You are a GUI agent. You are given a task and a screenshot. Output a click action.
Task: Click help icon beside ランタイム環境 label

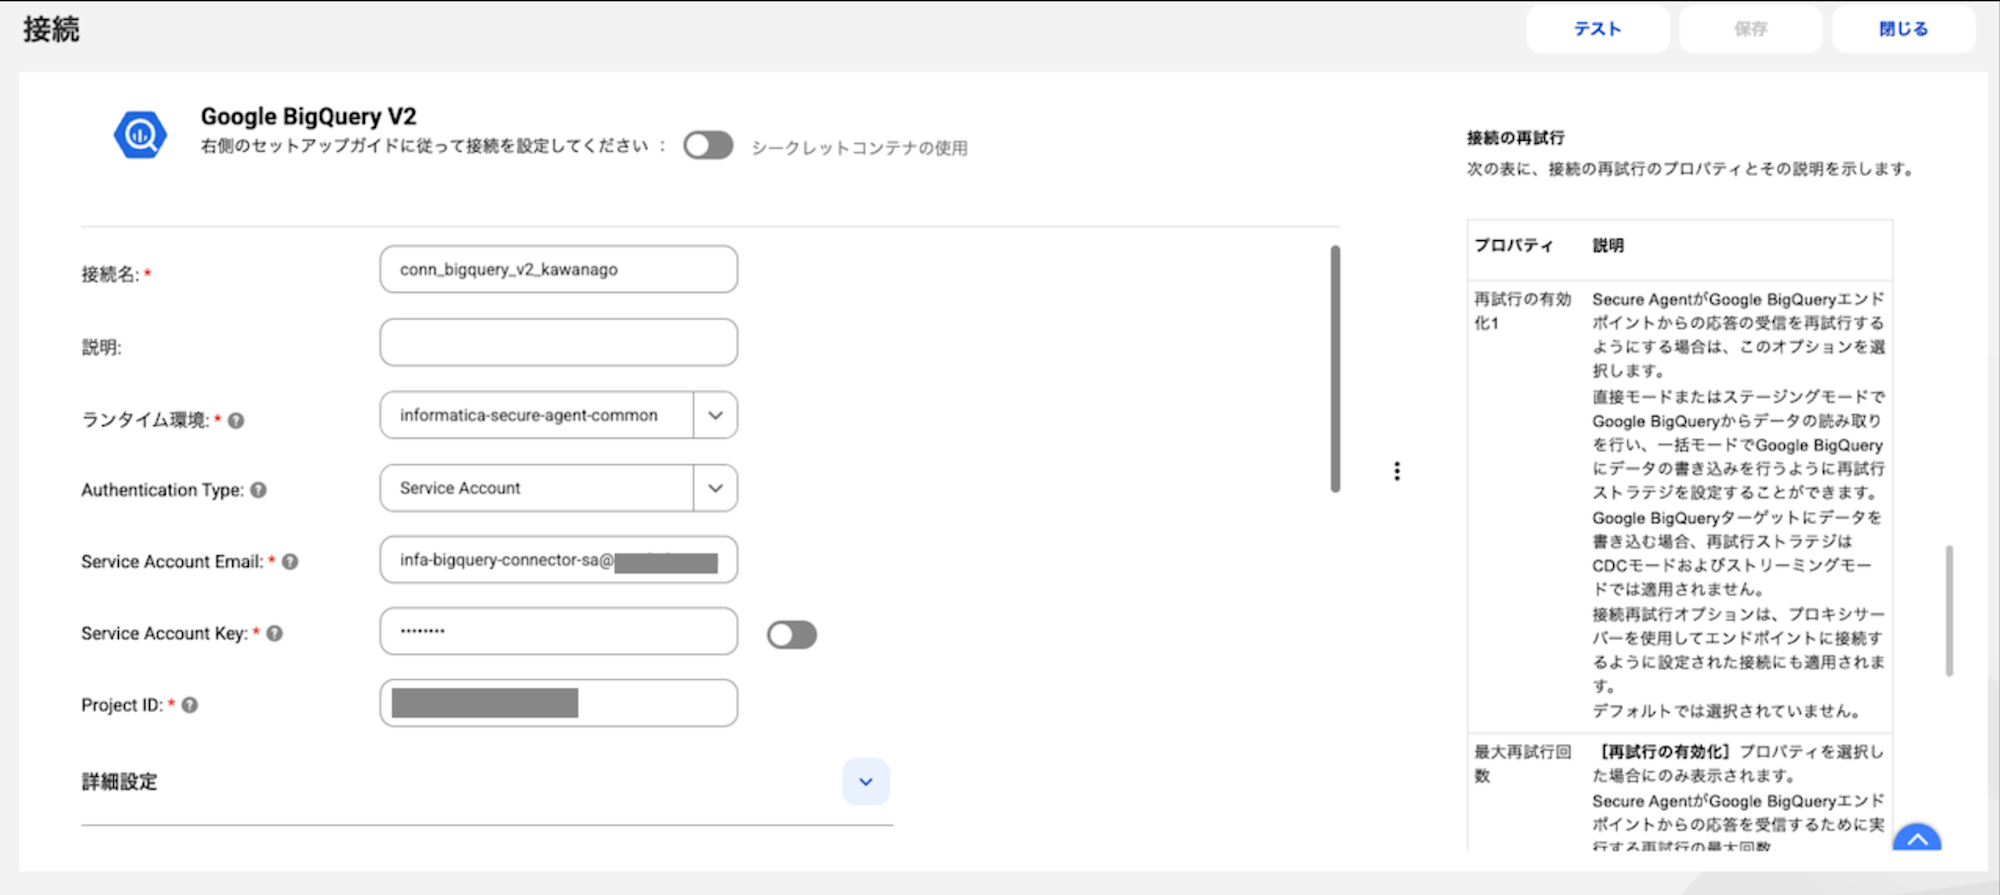[x=236, y=421]
